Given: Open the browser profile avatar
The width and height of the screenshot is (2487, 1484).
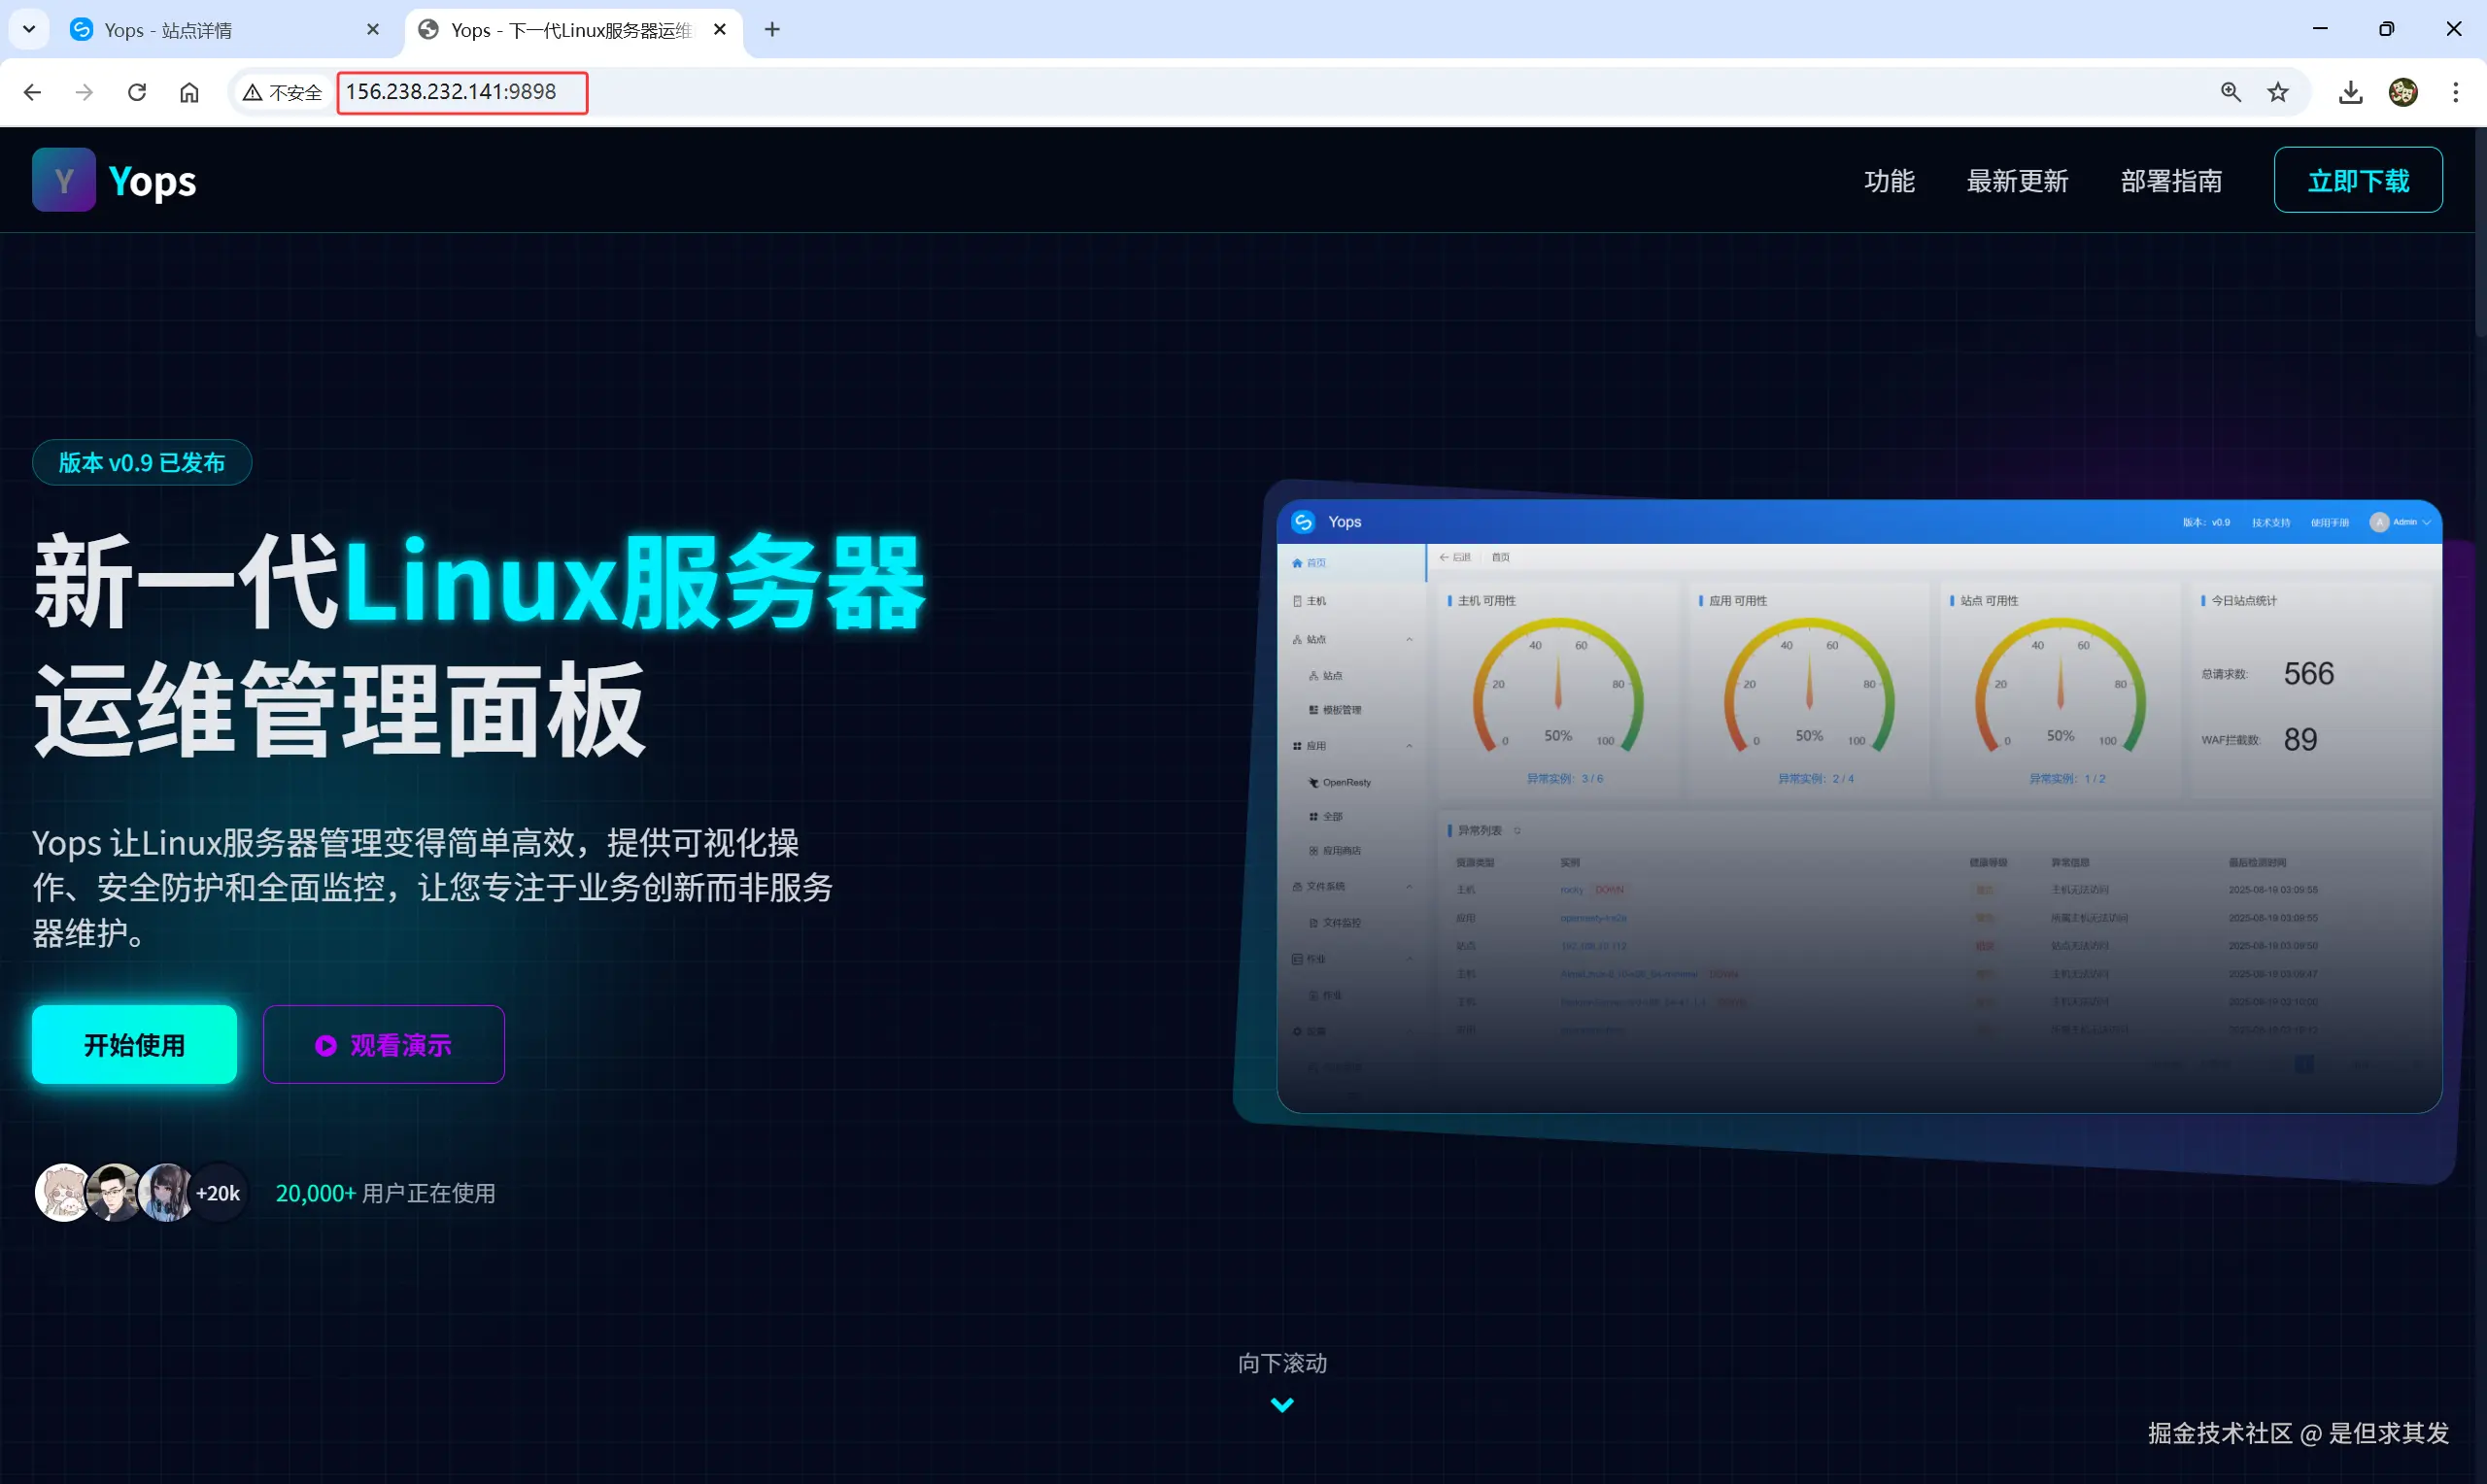Looking at the screenshot, I should tap(2403, 92).
